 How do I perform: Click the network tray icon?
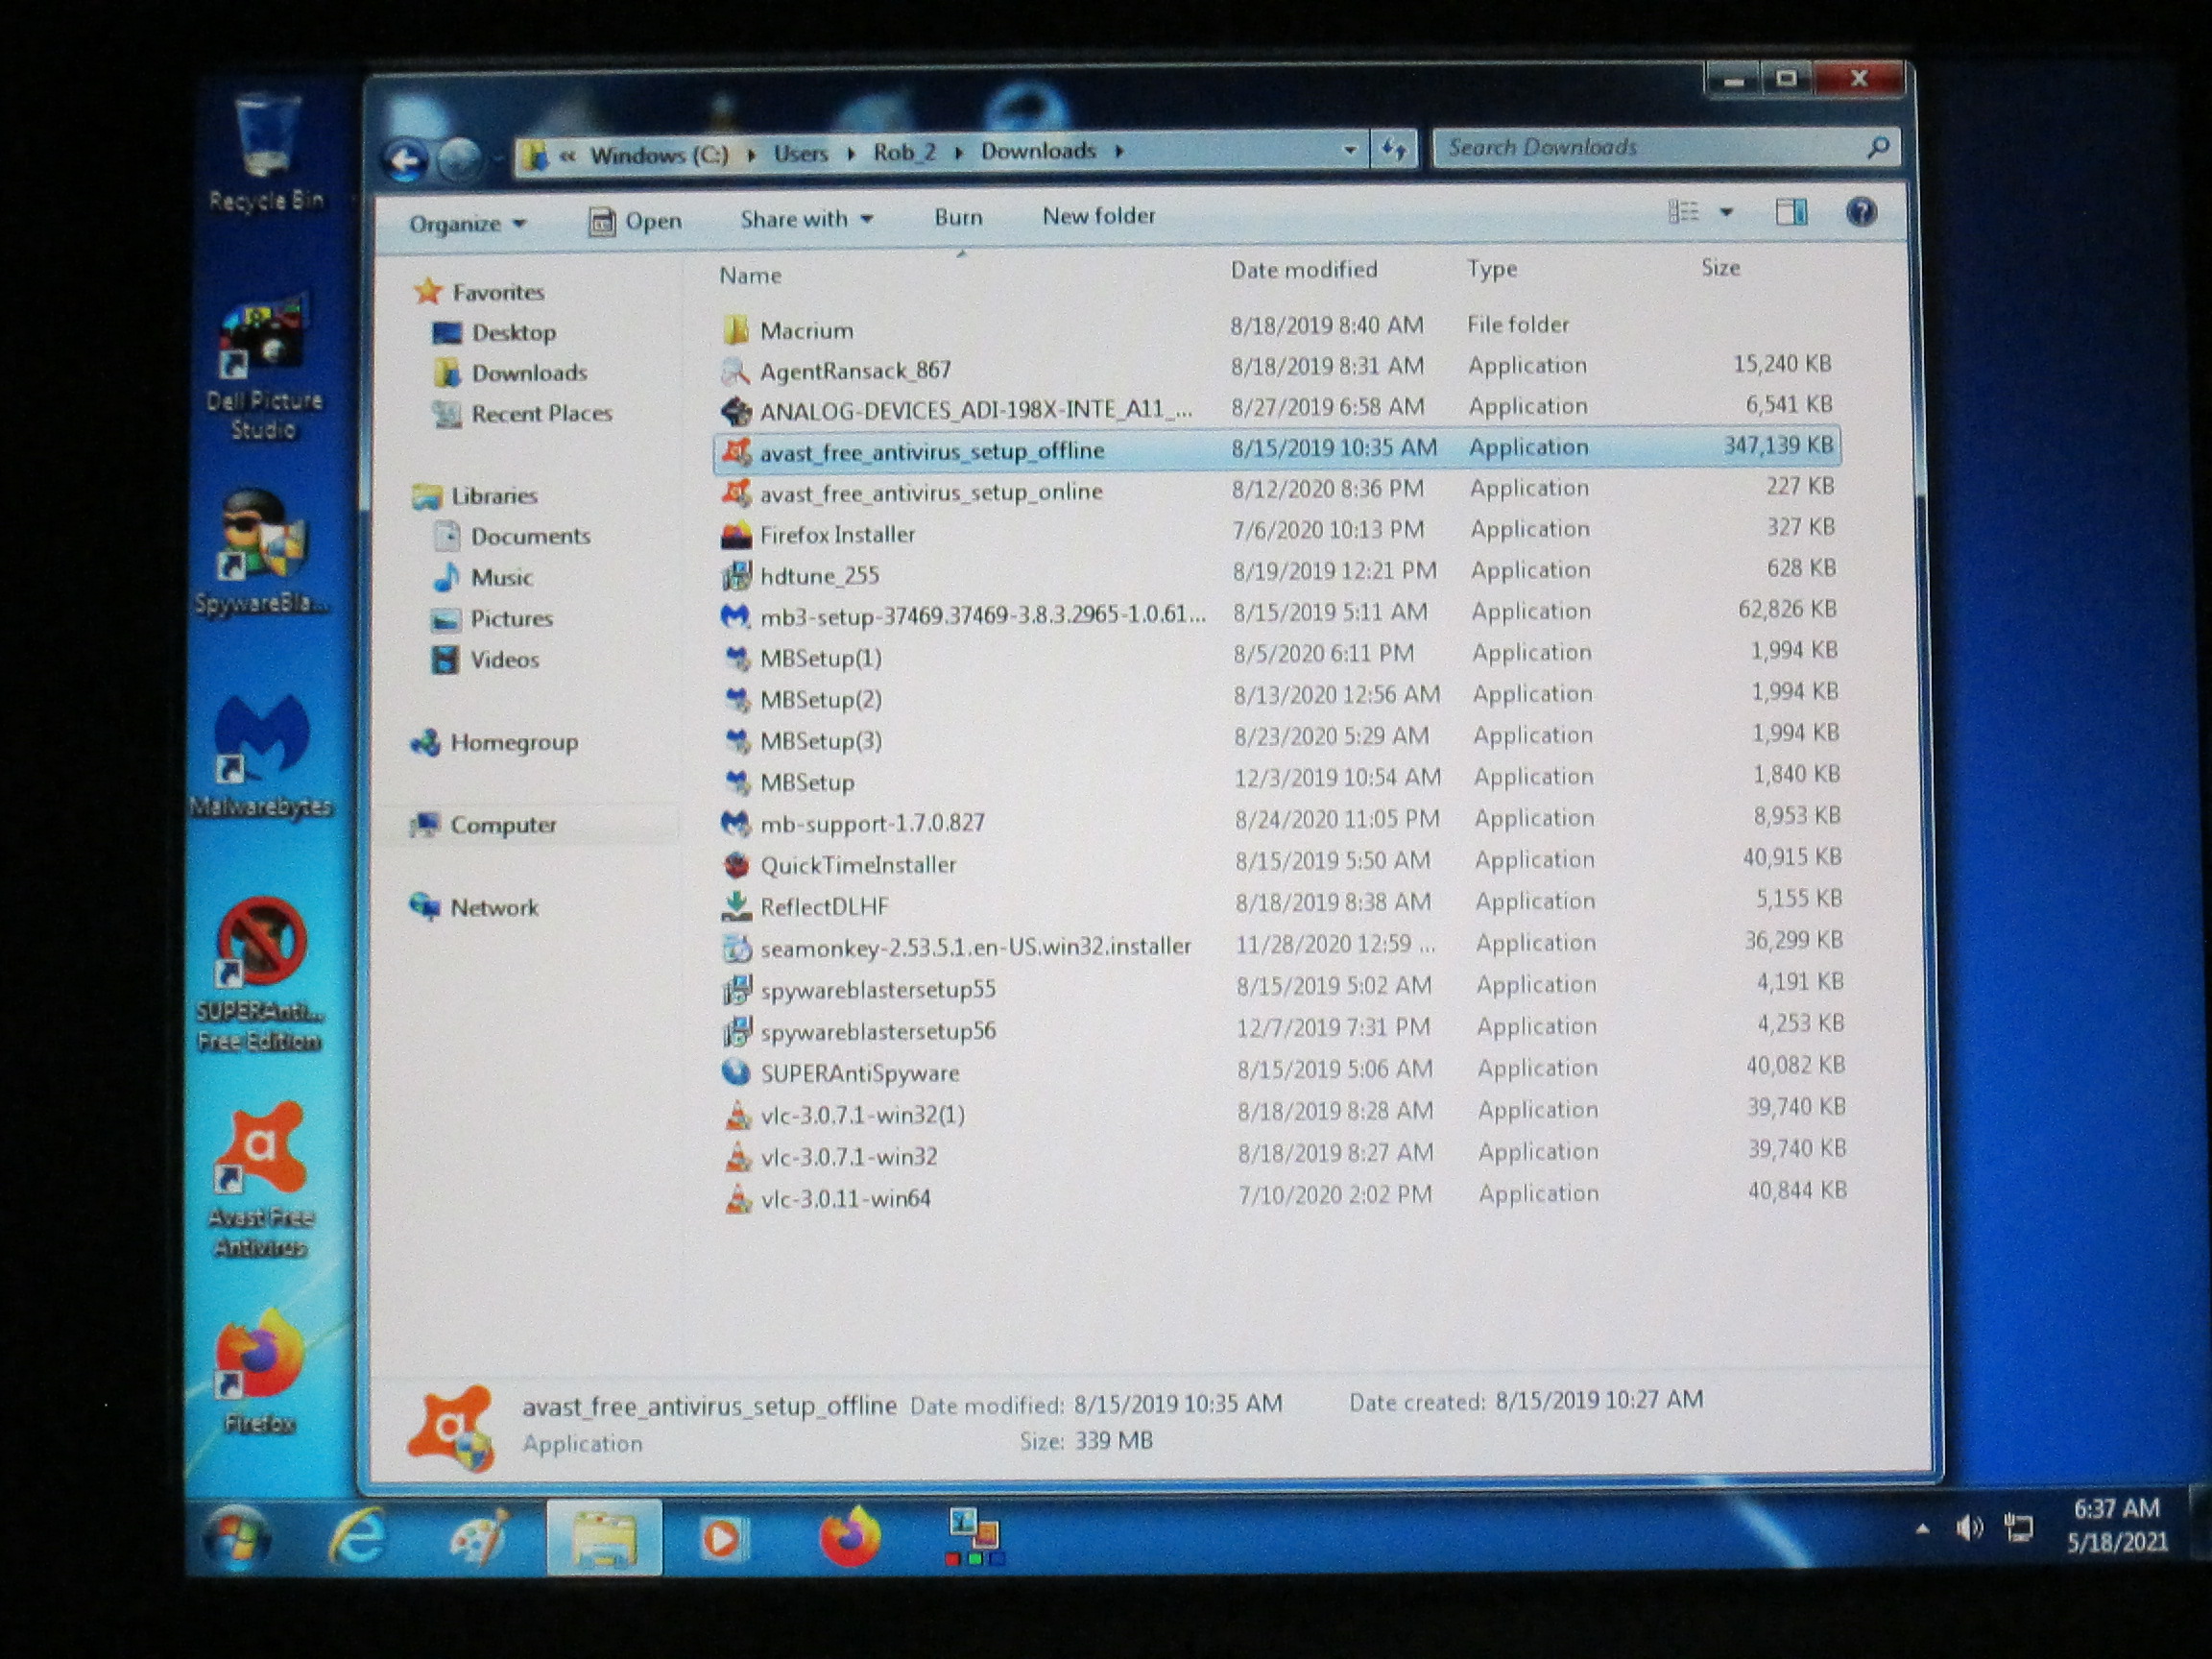point(2019,1528)
